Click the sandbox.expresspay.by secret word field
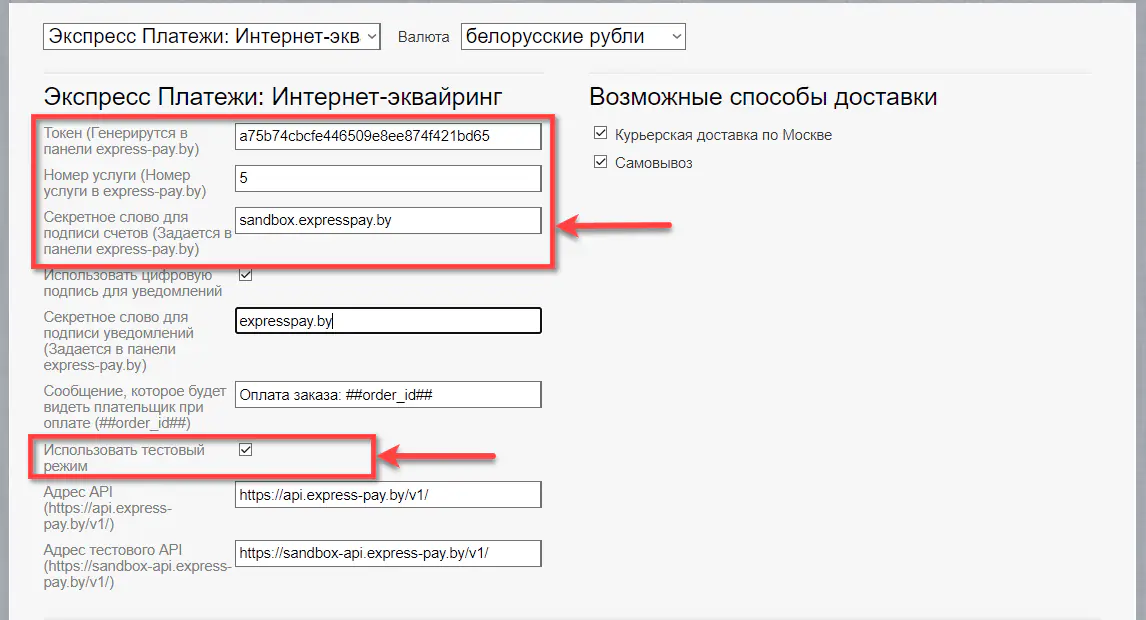 tap(388, 220)
